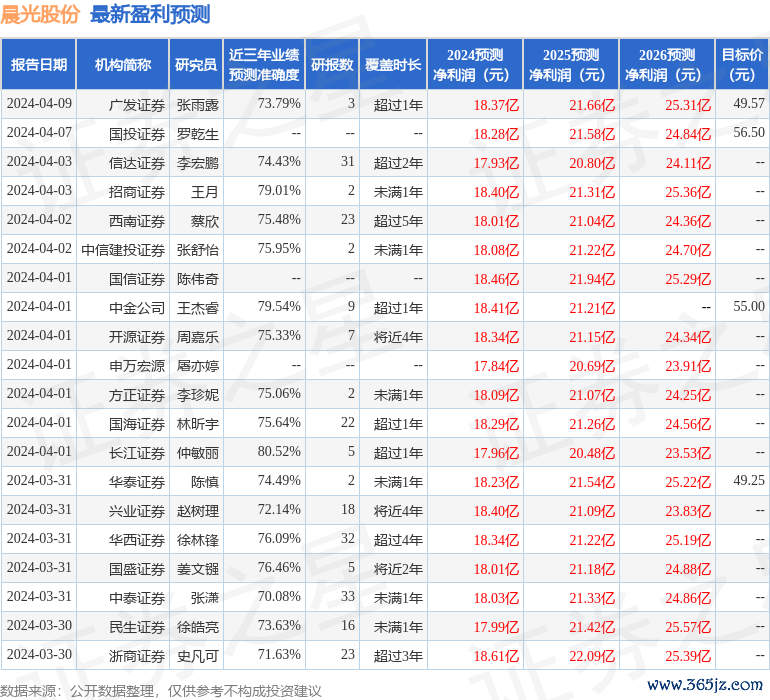Click the 目标价 column header
Viewport: 770px width, 700px height.
tap(742, 64)
